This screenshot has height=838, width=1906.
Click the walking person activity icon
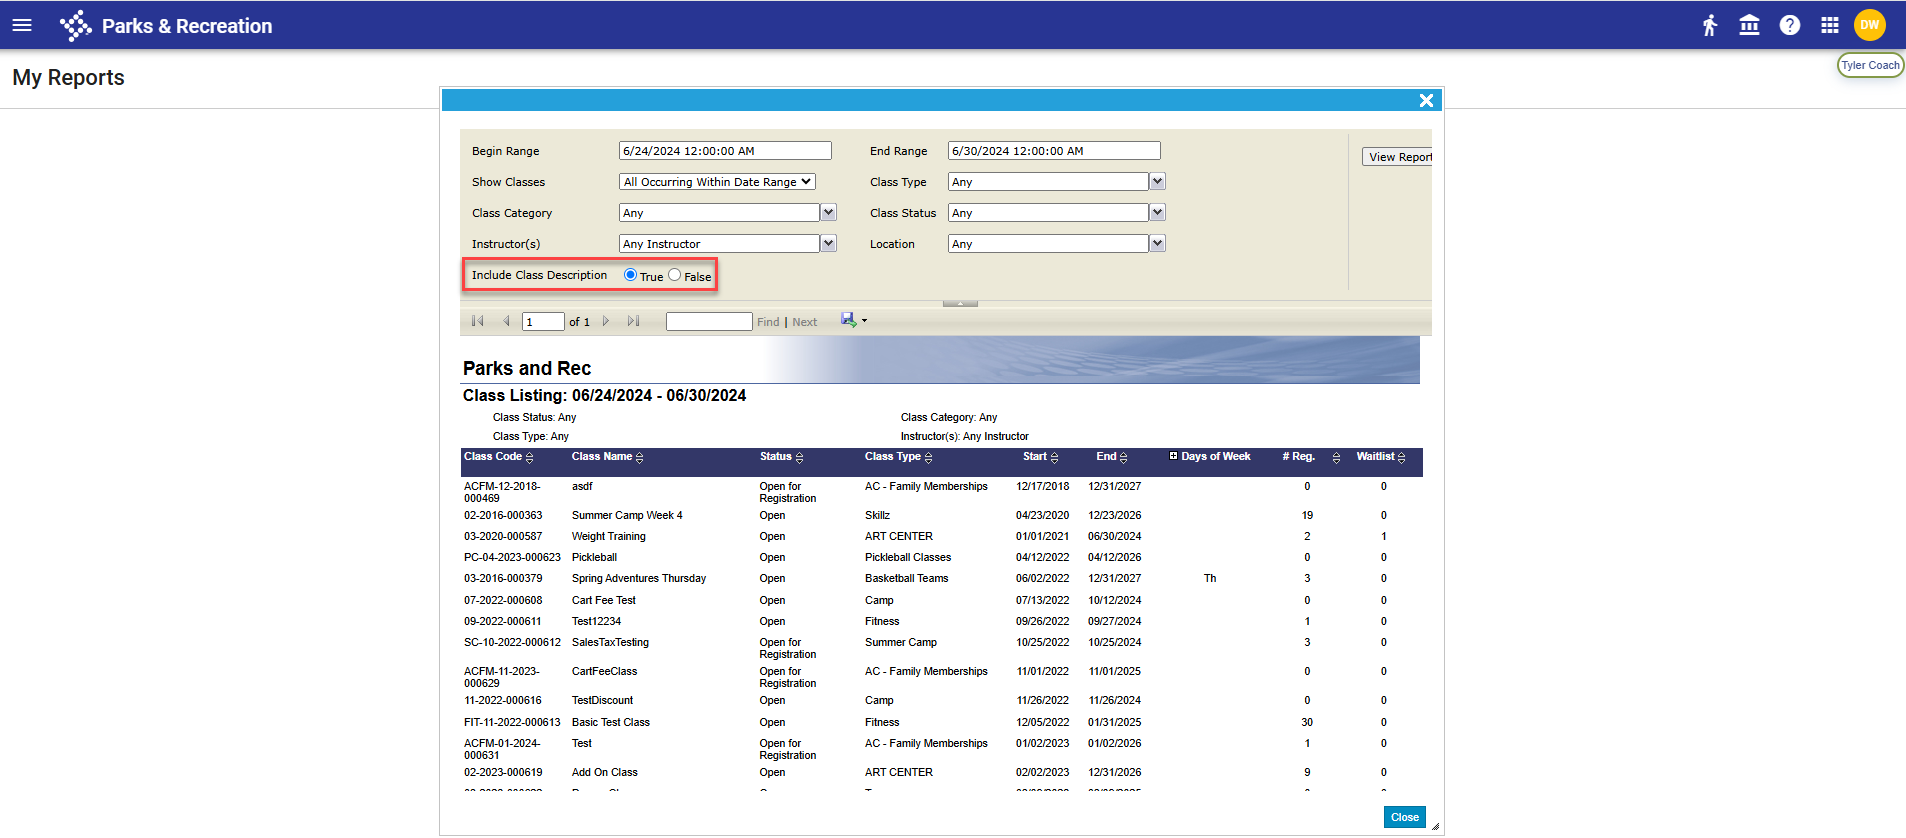[1710, 25]
